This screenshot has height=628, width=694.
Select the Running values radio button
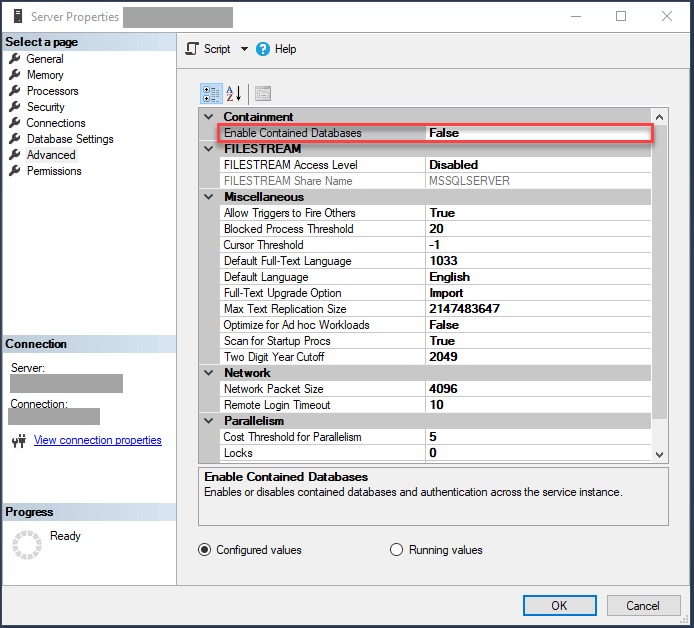pos(396,550)
